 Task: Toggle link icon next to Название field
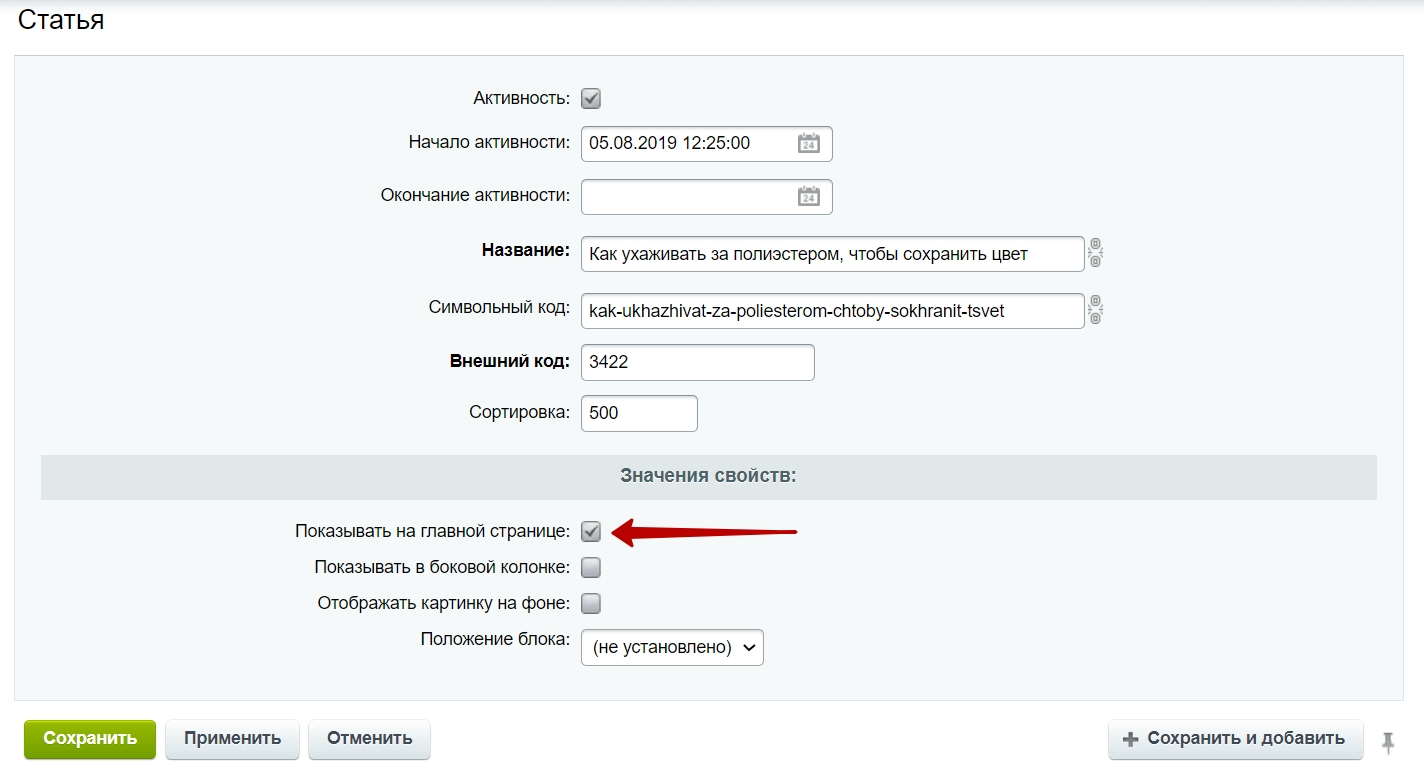1096,253
